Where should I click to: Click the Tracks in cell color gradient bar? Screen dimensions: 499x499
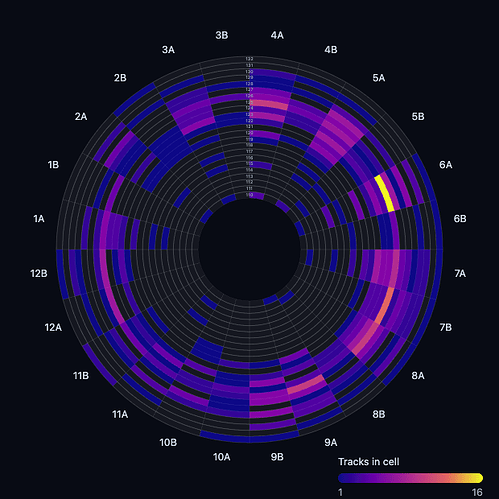pyautogui.click(x=410, y=478)
